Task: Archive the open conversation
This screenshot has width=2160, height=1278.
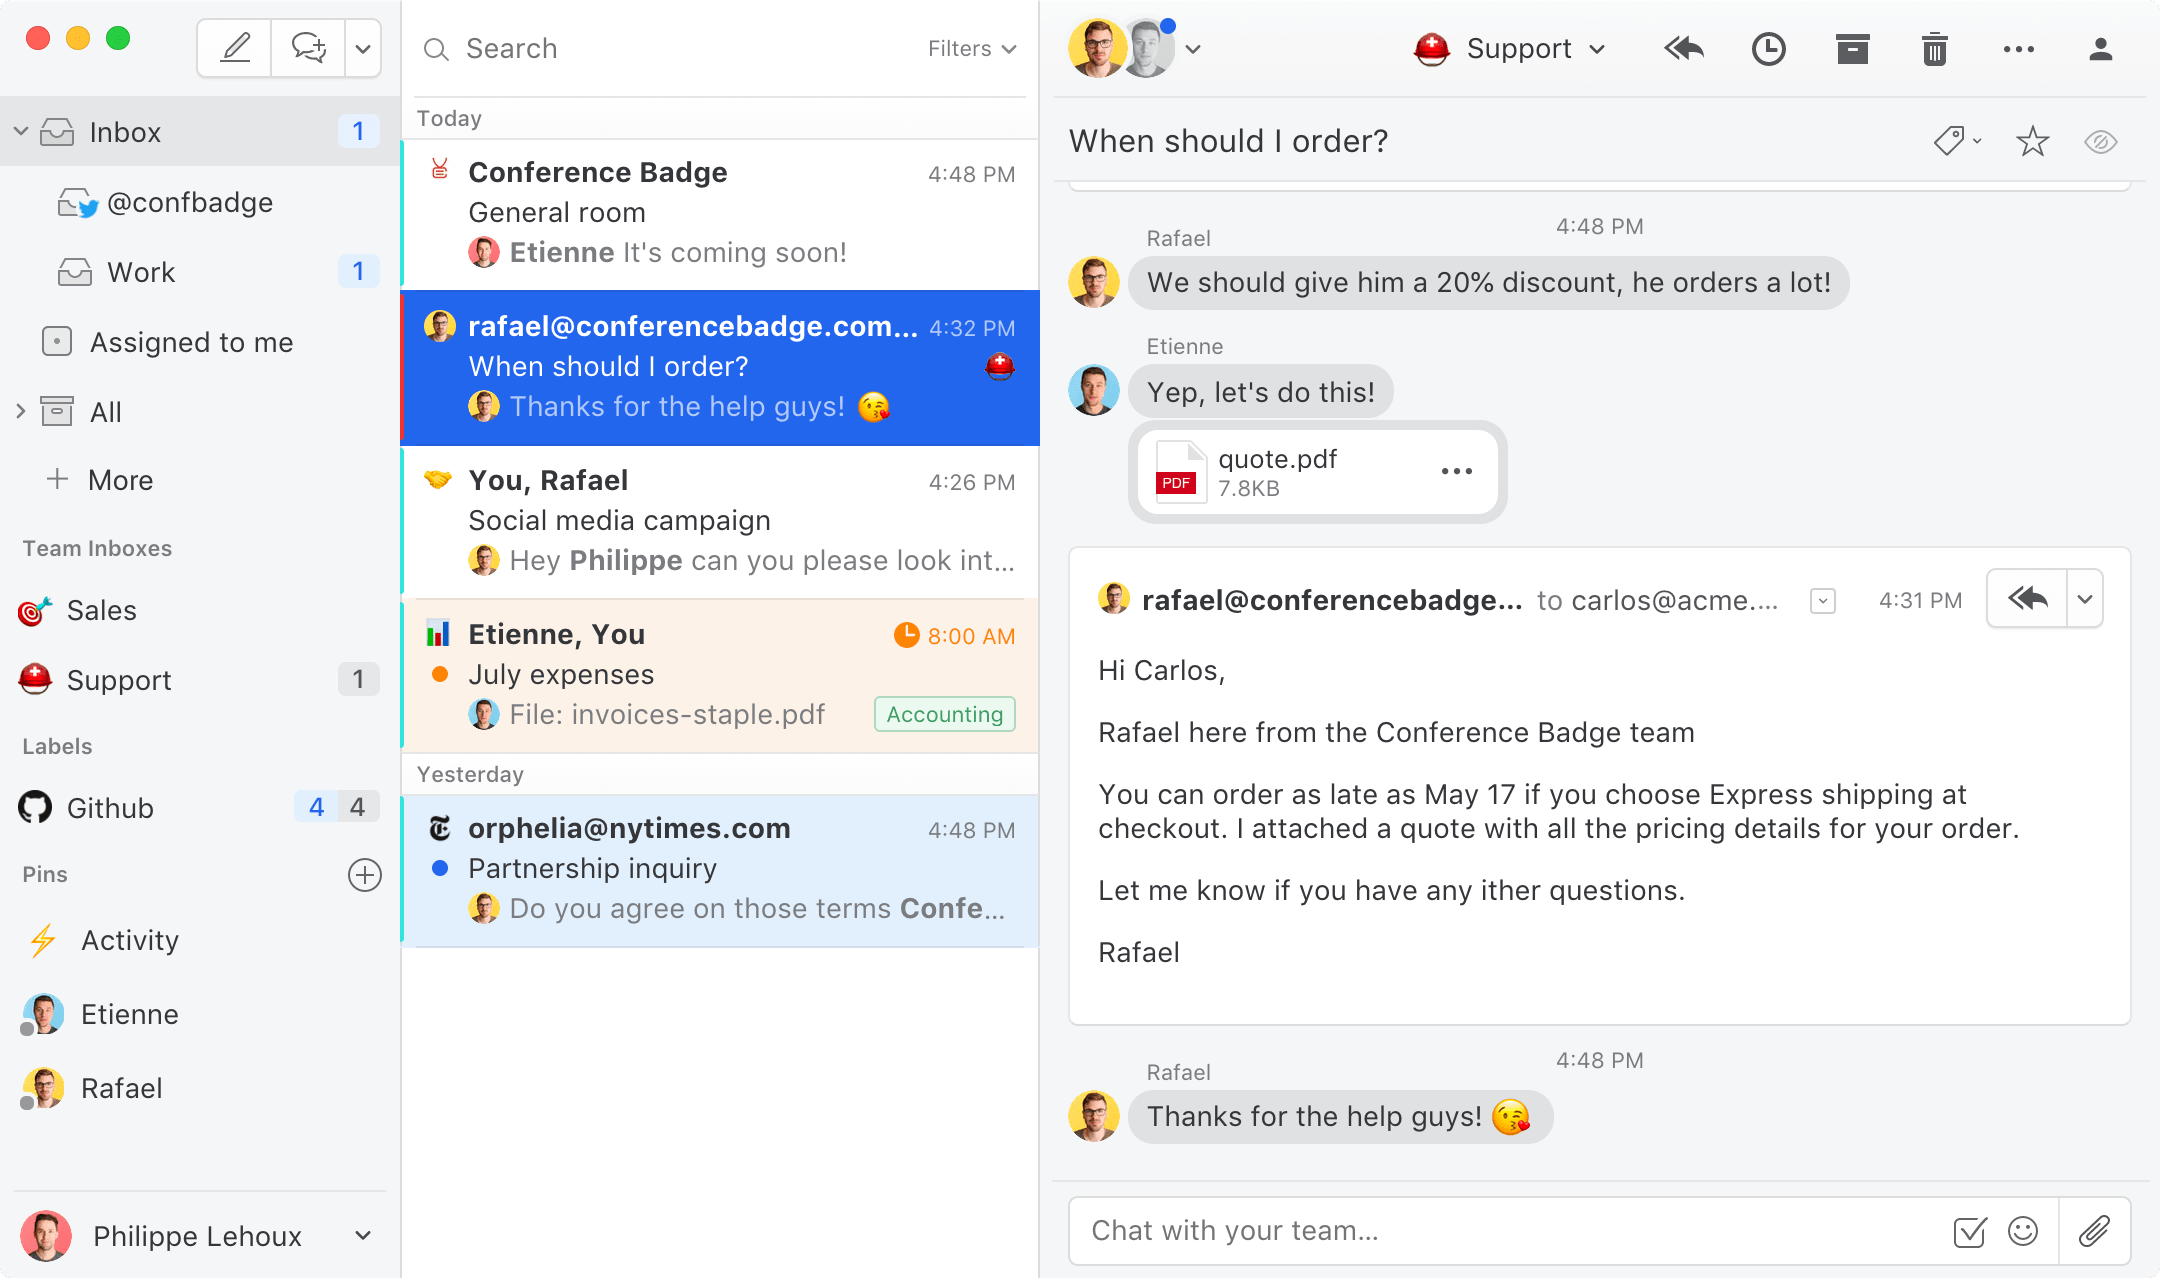Action: [1852, 49]
